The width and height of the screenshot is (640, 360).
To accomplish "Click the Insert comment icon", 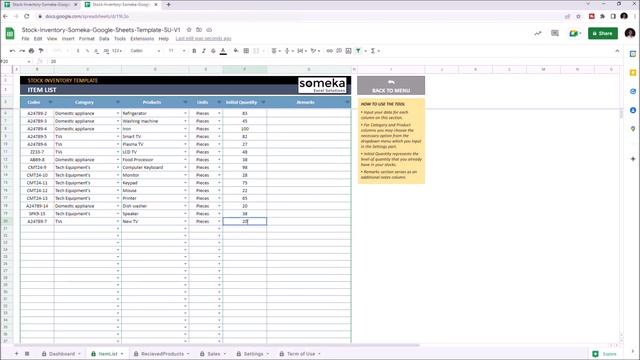I will [x=339, y=51].
